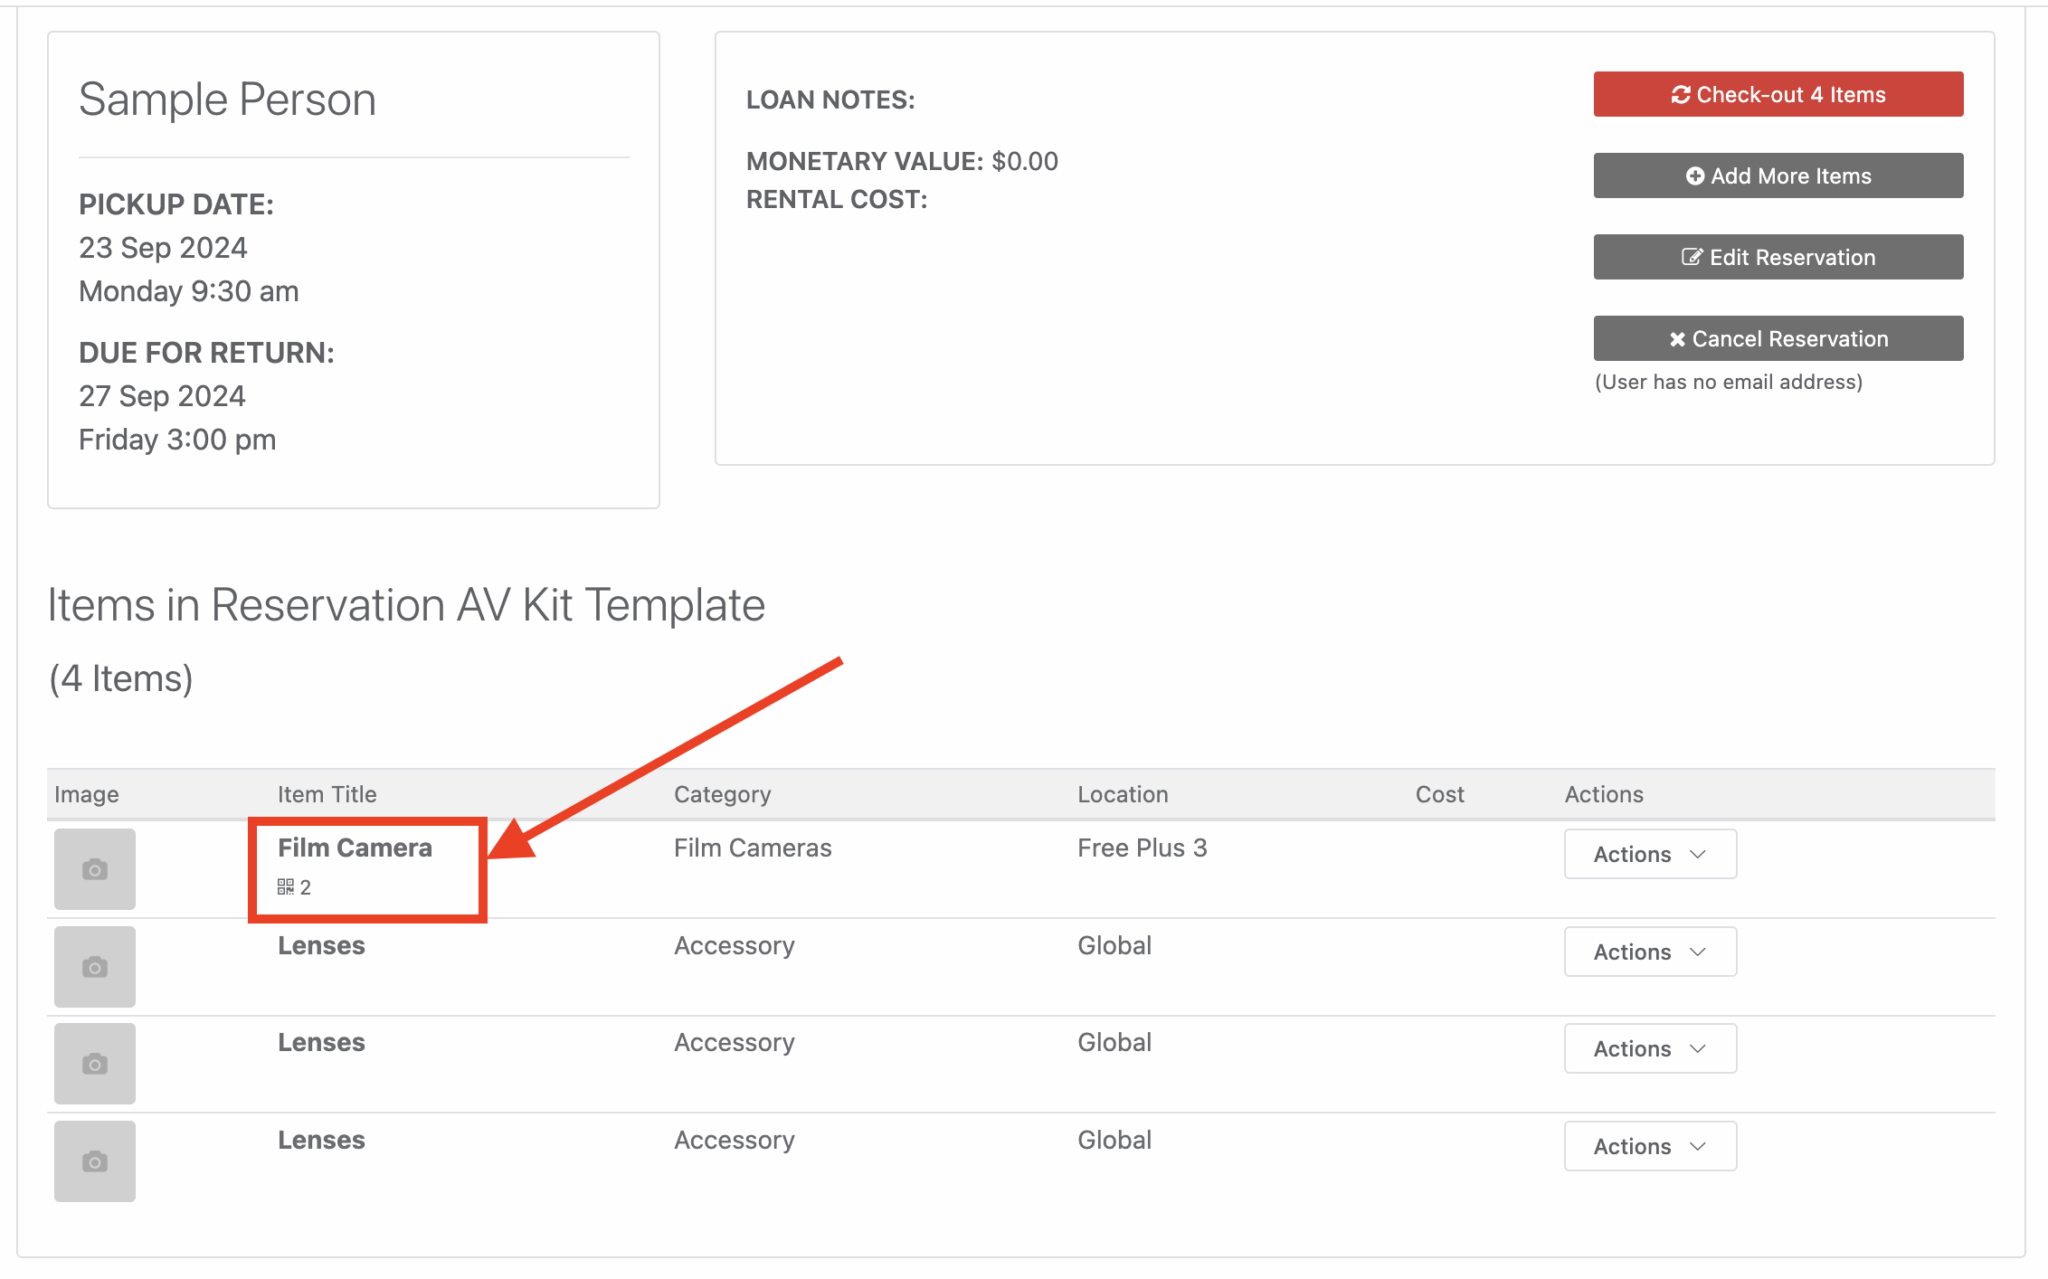Click the X icon on Cancel Reservation
The width and height of the screenshot is (2048, 1279).
1677,339
